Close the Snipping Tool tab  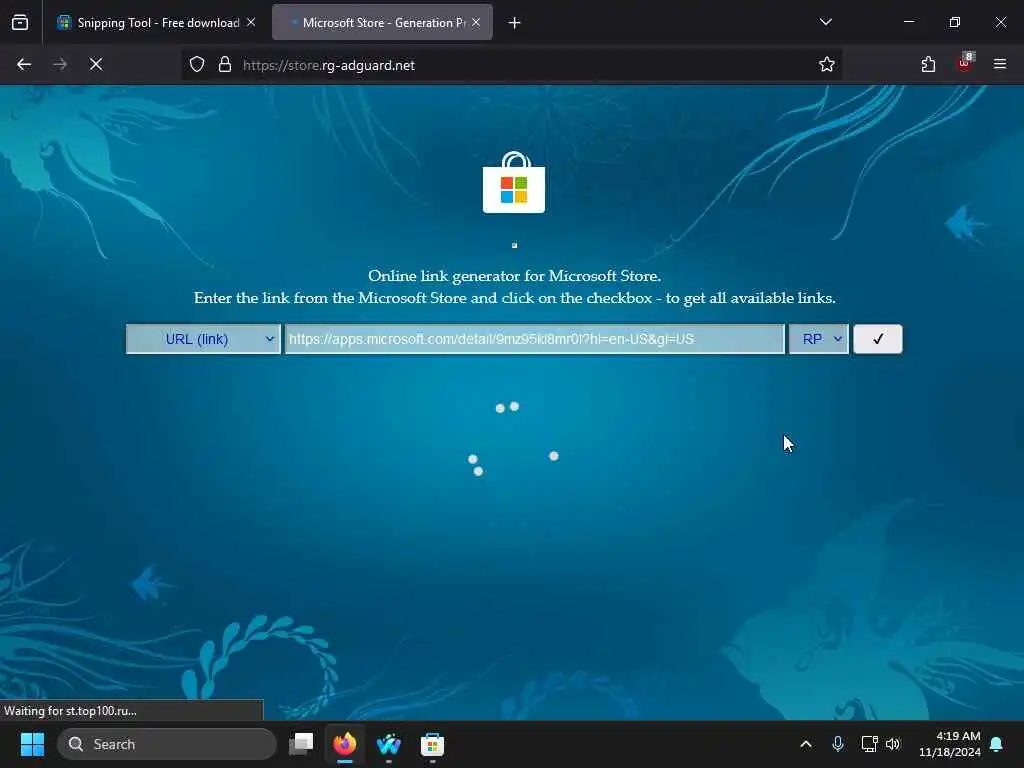[251, 22]
